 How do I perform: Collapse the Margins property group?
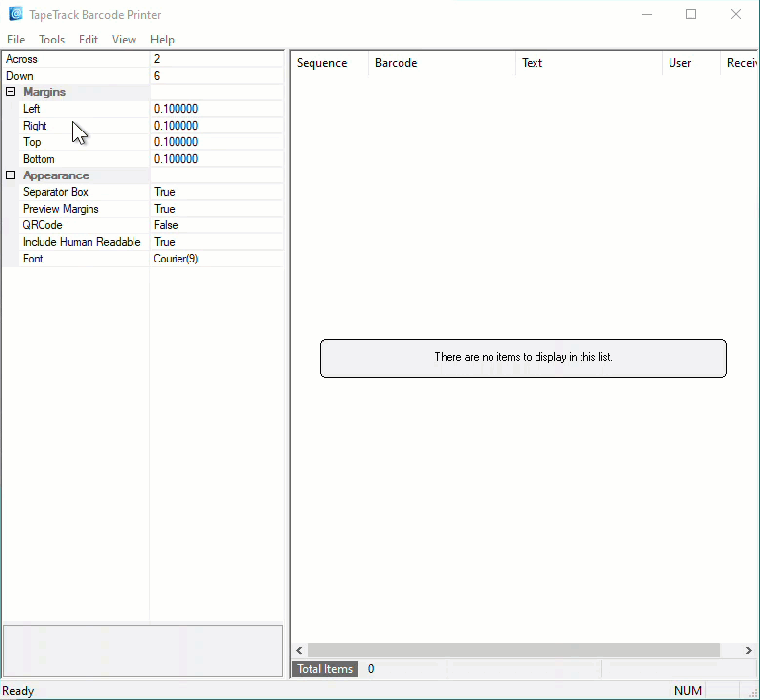point(11,92)
